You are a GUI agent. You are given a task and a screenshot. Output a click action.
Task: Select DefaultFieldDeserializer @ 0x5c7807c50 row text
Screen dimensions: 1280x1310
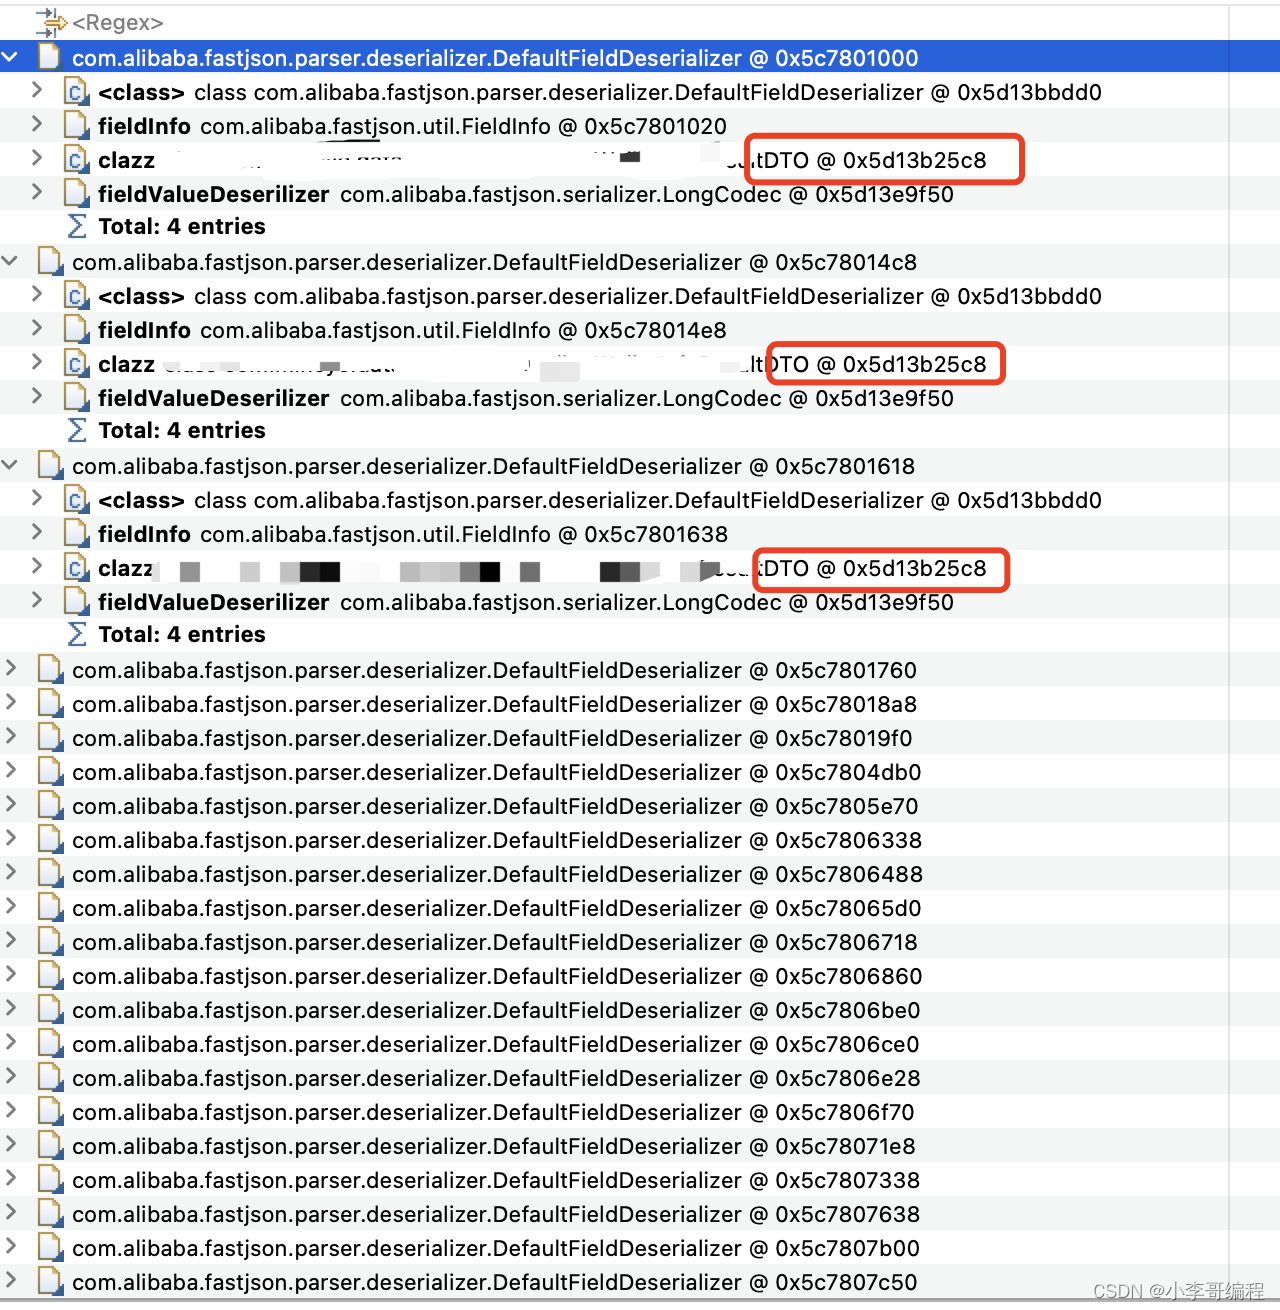click(495, 1282)
